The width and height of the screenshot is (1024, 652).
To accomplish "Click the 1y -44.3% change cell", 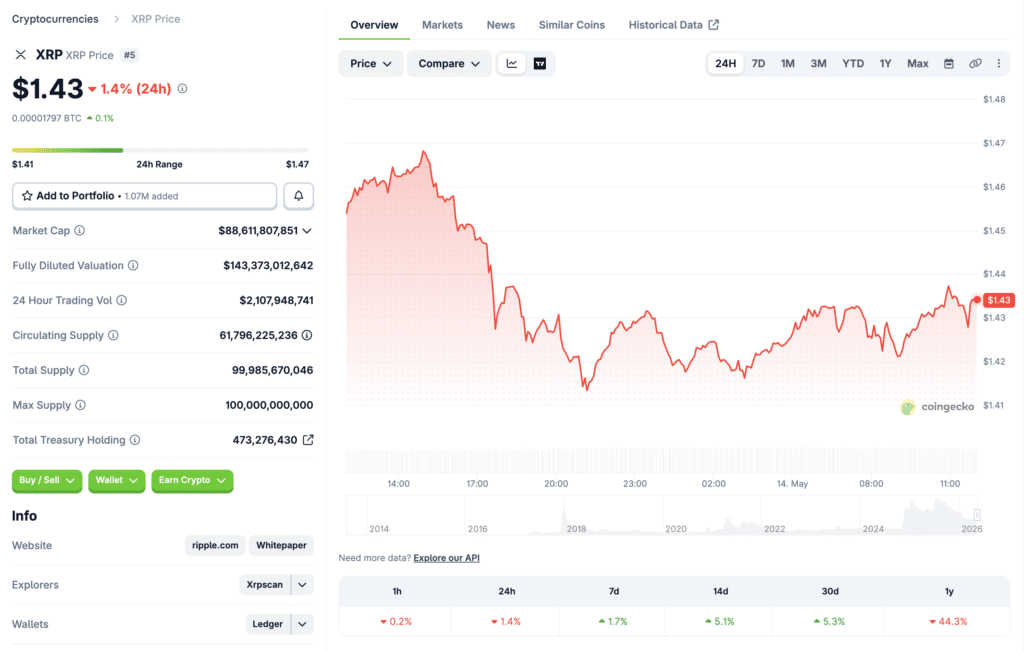I will point(948,621).
